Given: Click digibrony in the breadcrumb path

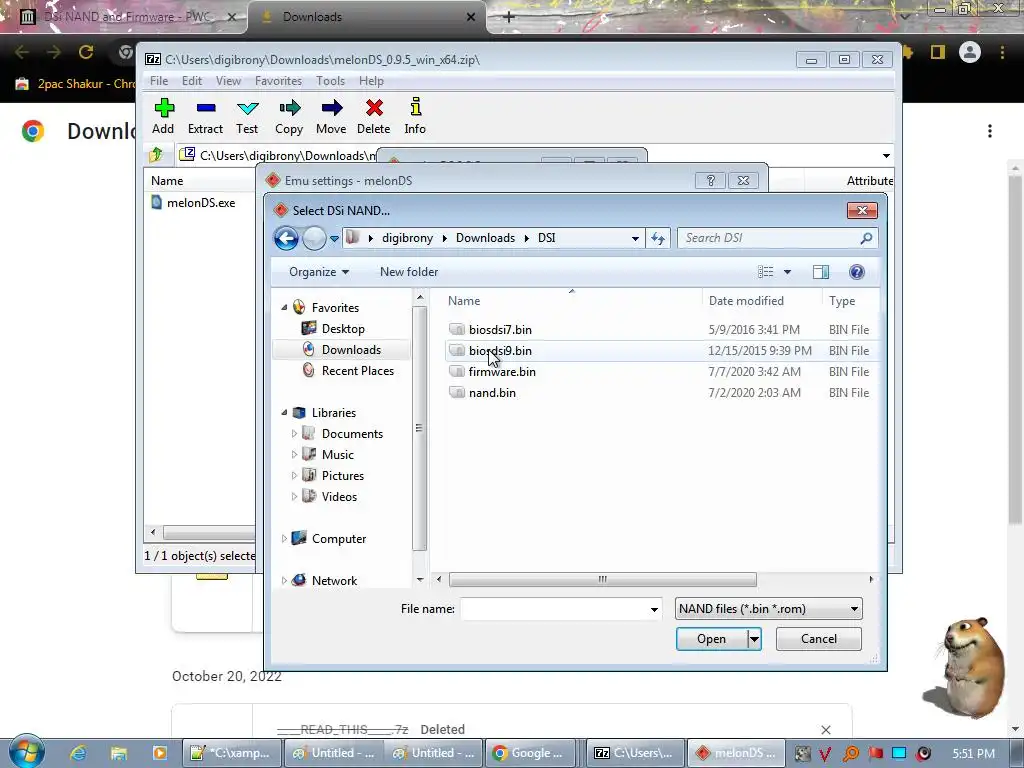Looking at the screenshot, I should pos(407,238).
